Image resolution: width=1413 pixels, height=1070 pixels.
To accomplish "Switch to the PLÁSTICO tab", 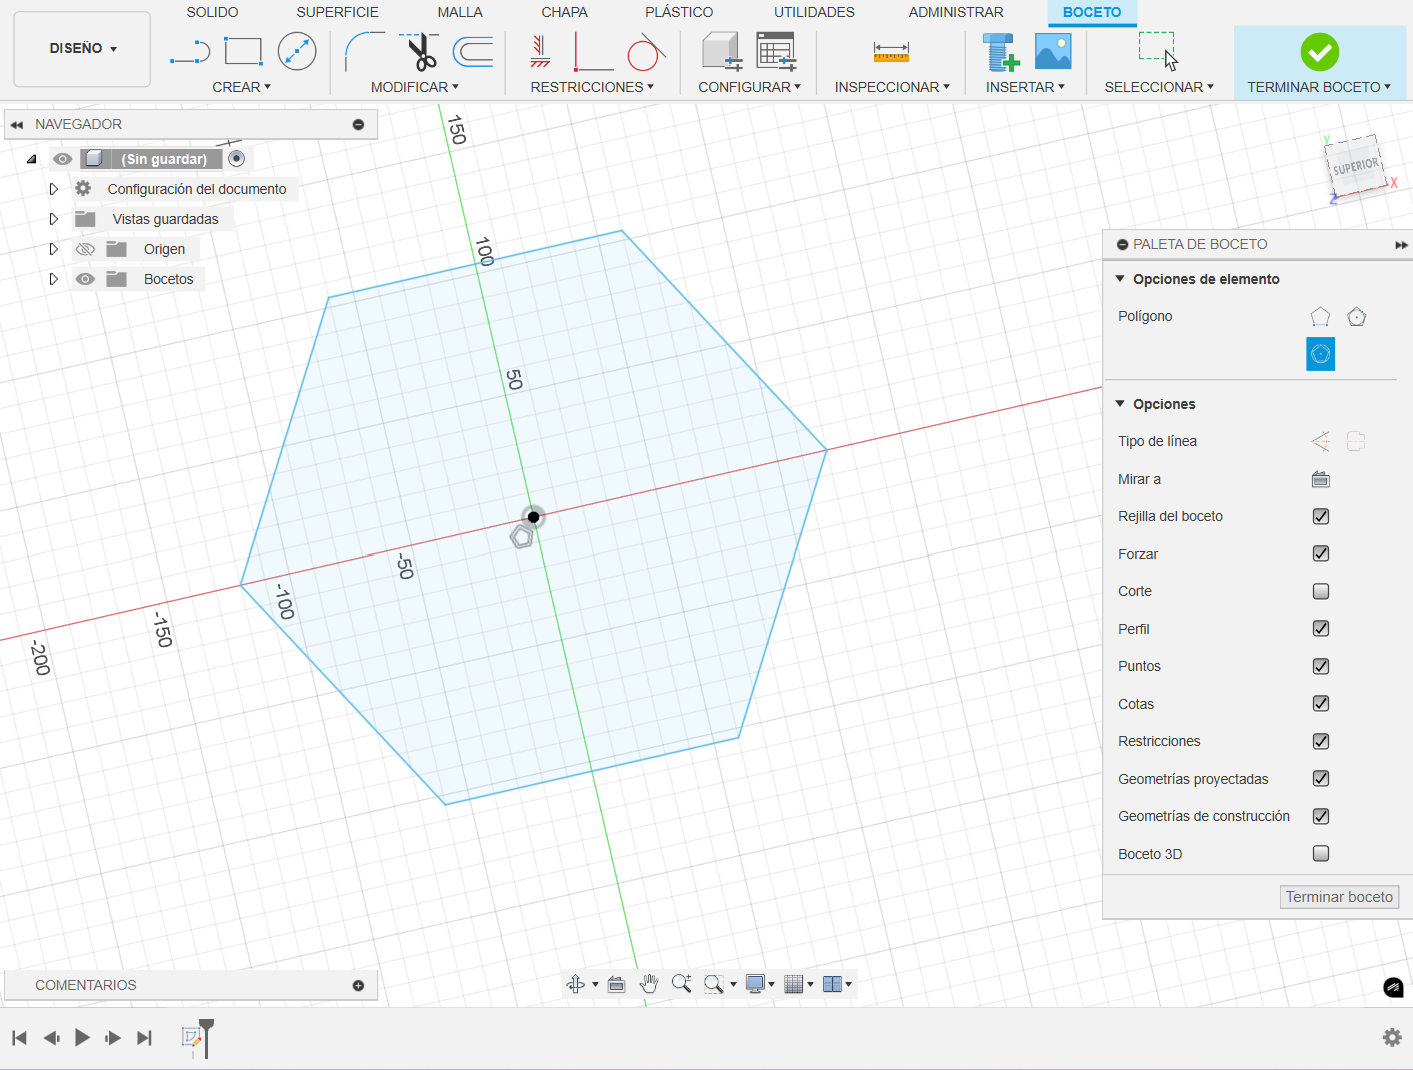I will coord(679,12).
